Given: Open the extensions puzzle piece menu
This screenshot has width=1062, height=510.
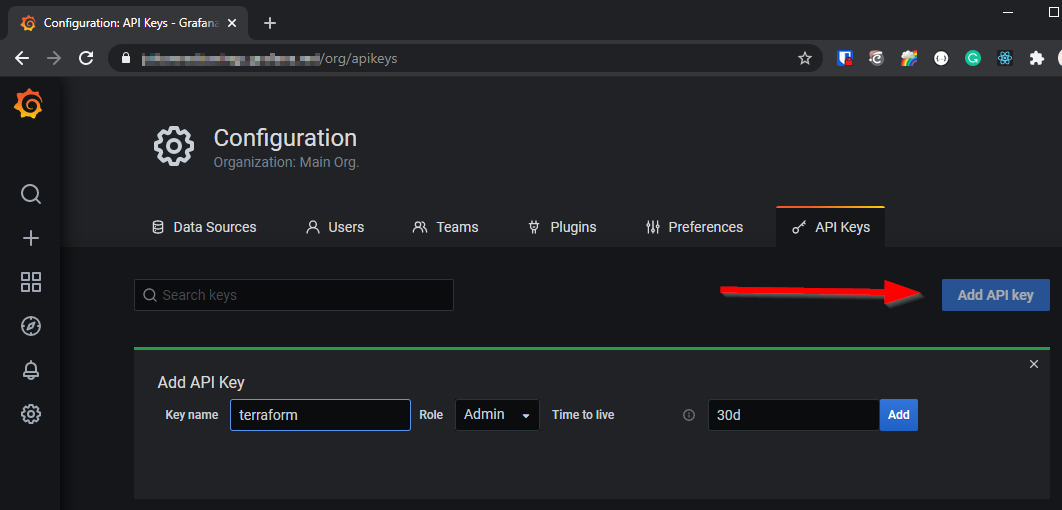Looking at the screenshot, I should coord(1036,58).
